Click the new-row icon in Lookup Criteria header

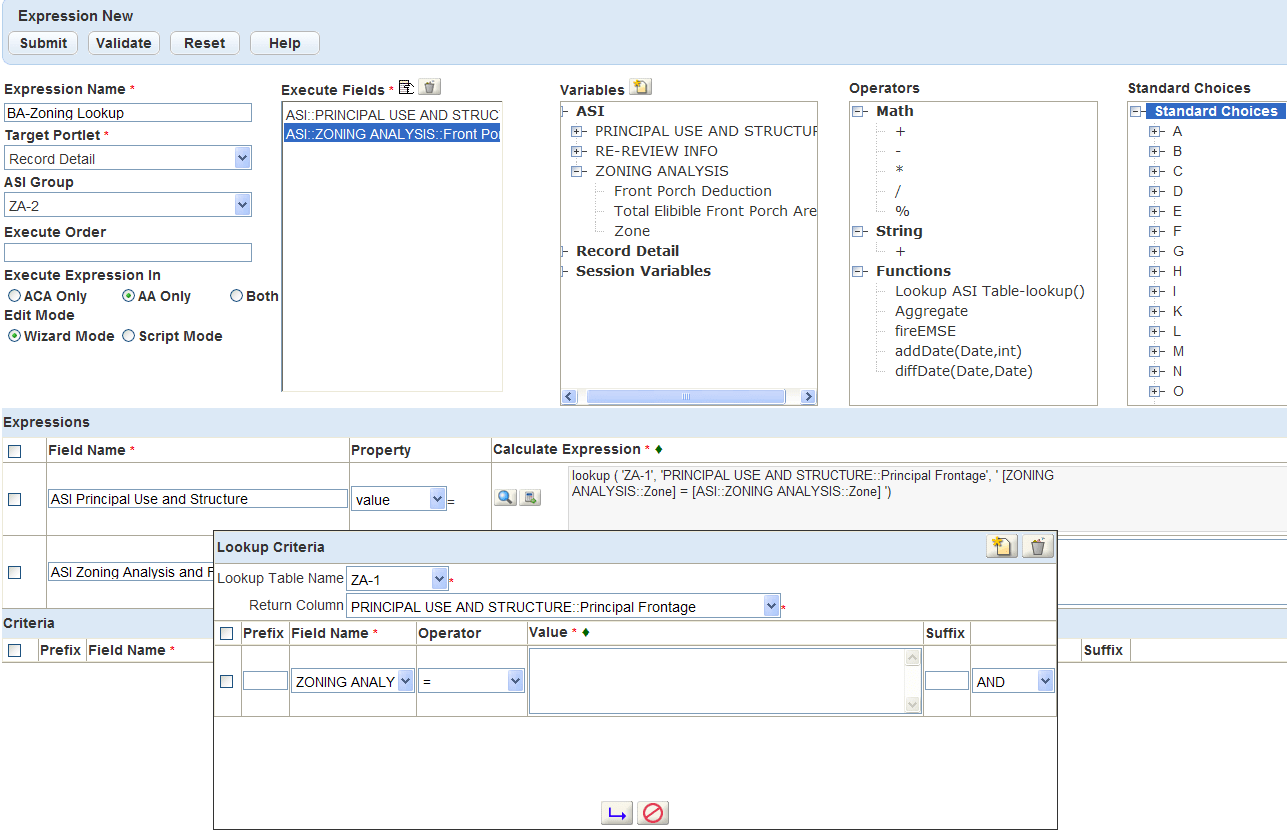(x=1002, y=546)
